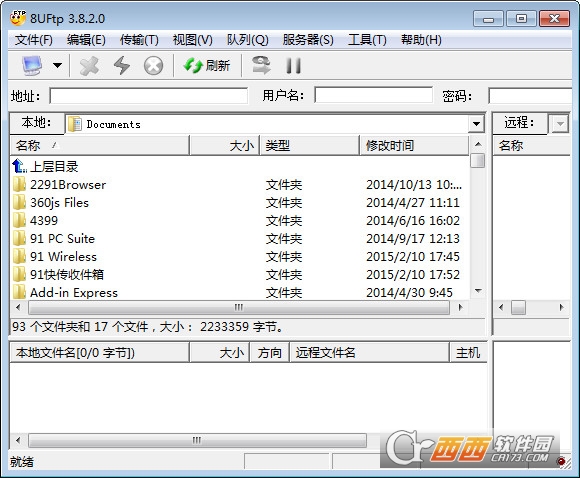Expand the local Documents path dropdown
The image size is (580, 478).
click(476, 124)
